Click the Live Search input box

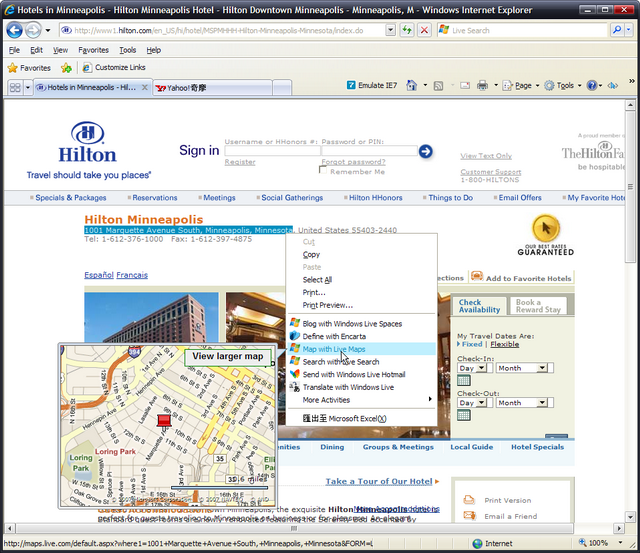[x=522, y=30]
